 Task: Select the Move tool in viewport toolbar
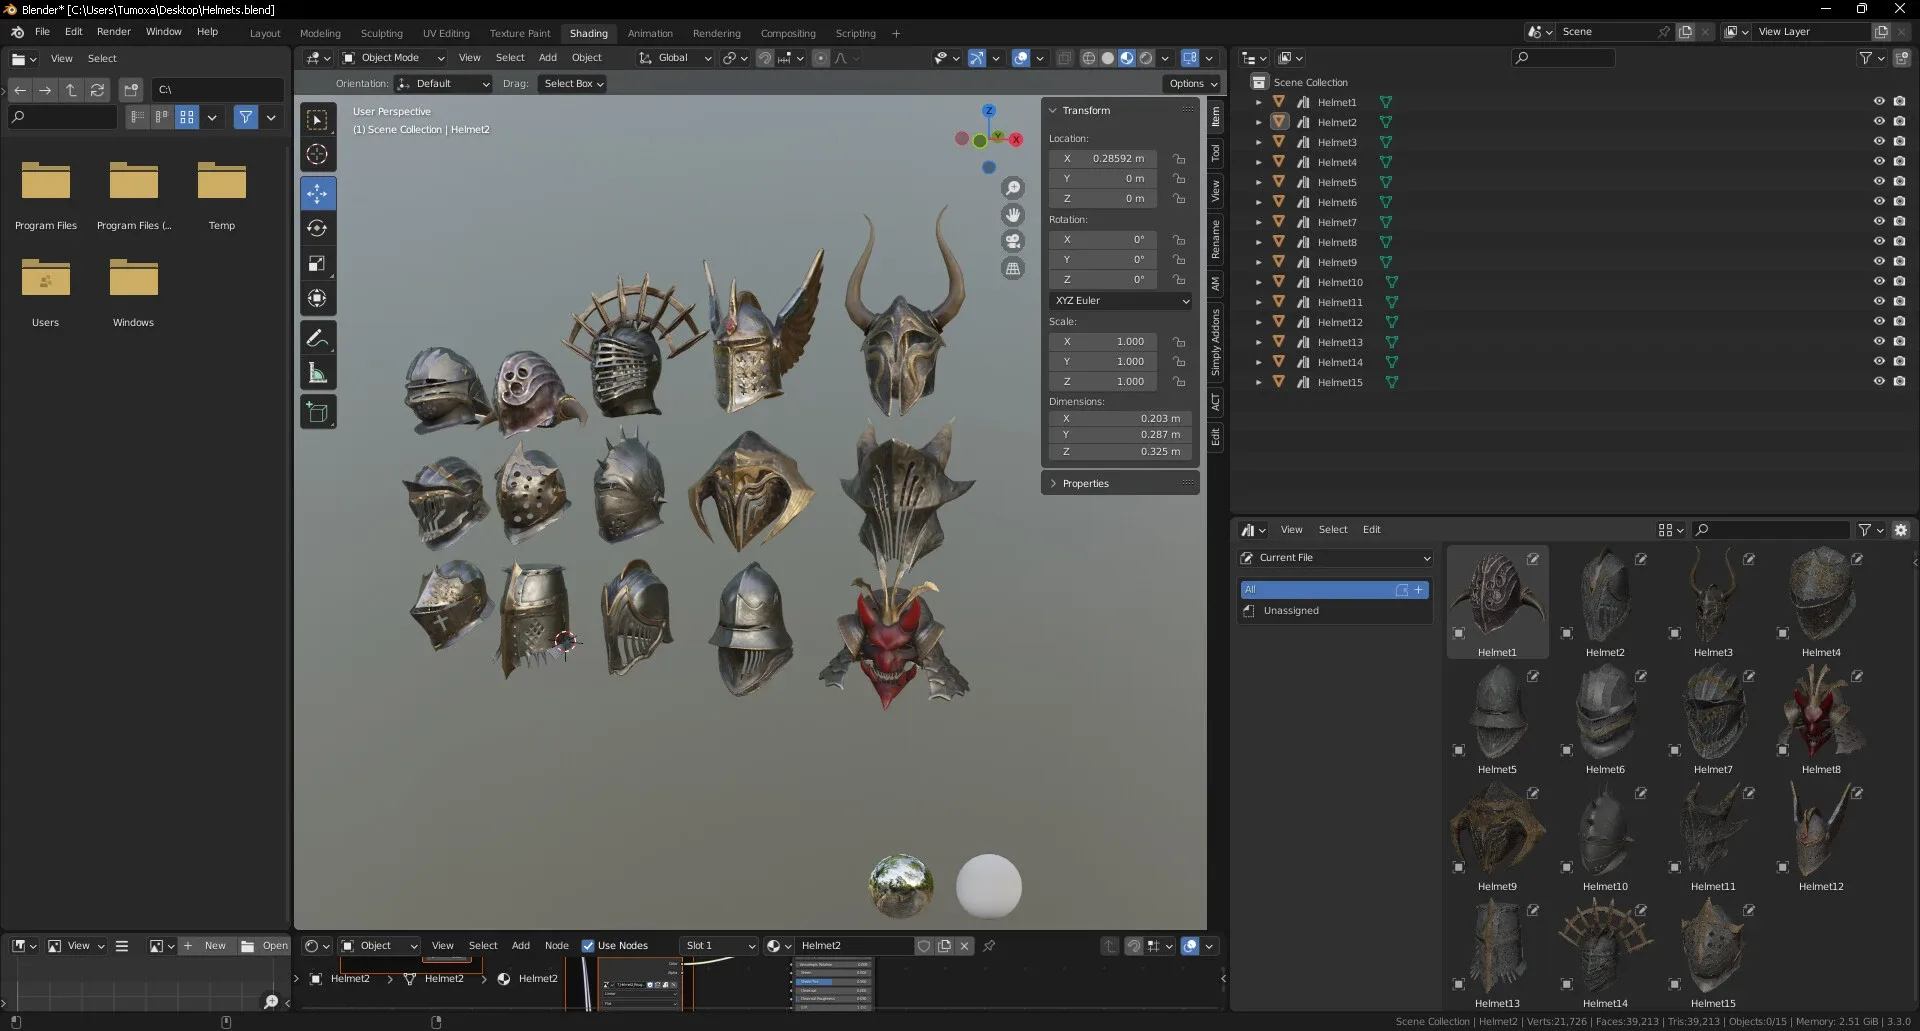click(317, 193)
